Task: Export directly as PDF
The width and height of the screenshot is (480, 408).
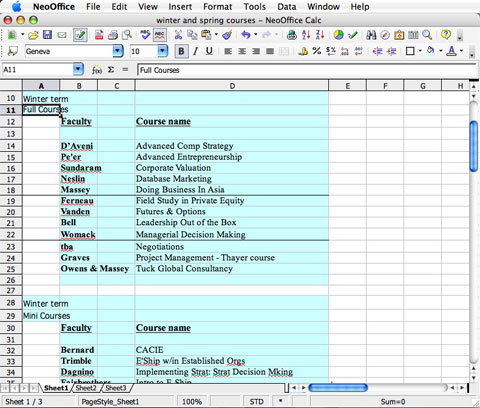Action: tap(99, 35)
